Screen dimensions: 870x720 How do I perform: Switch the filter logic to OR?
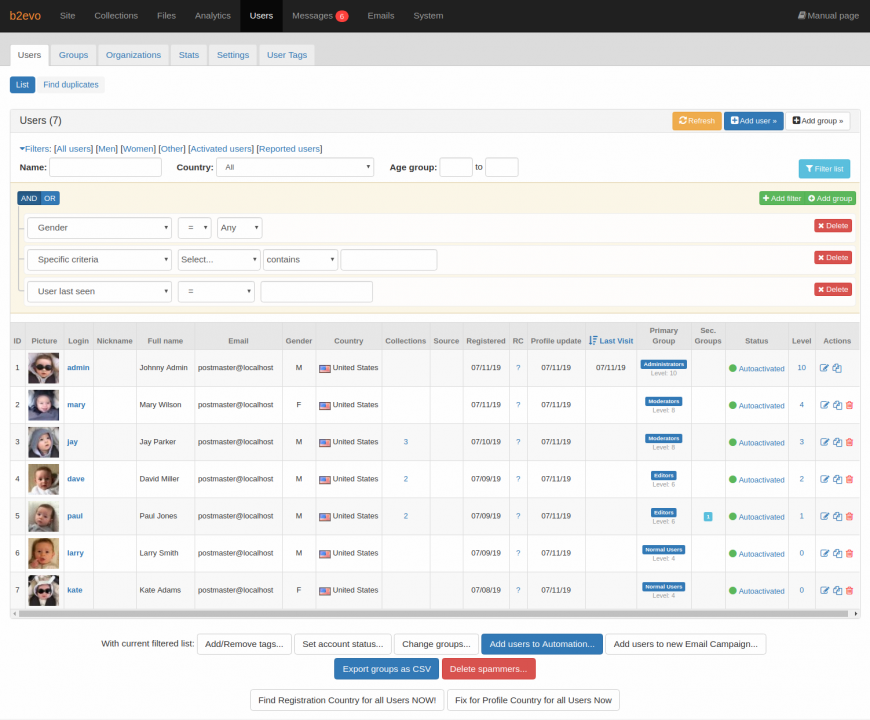[x=51, y=198]
